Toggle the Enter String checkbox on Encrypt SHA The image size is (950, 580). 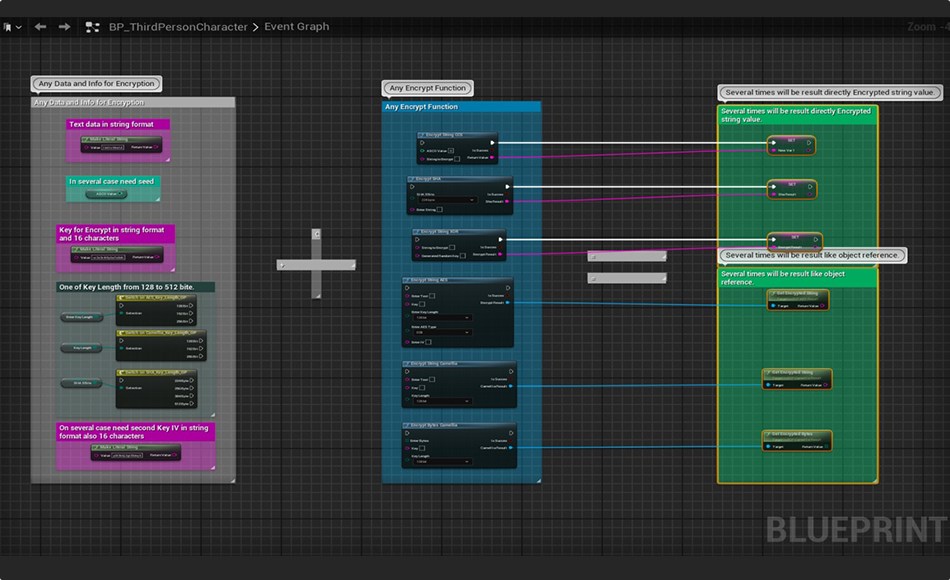click(442, 210)
